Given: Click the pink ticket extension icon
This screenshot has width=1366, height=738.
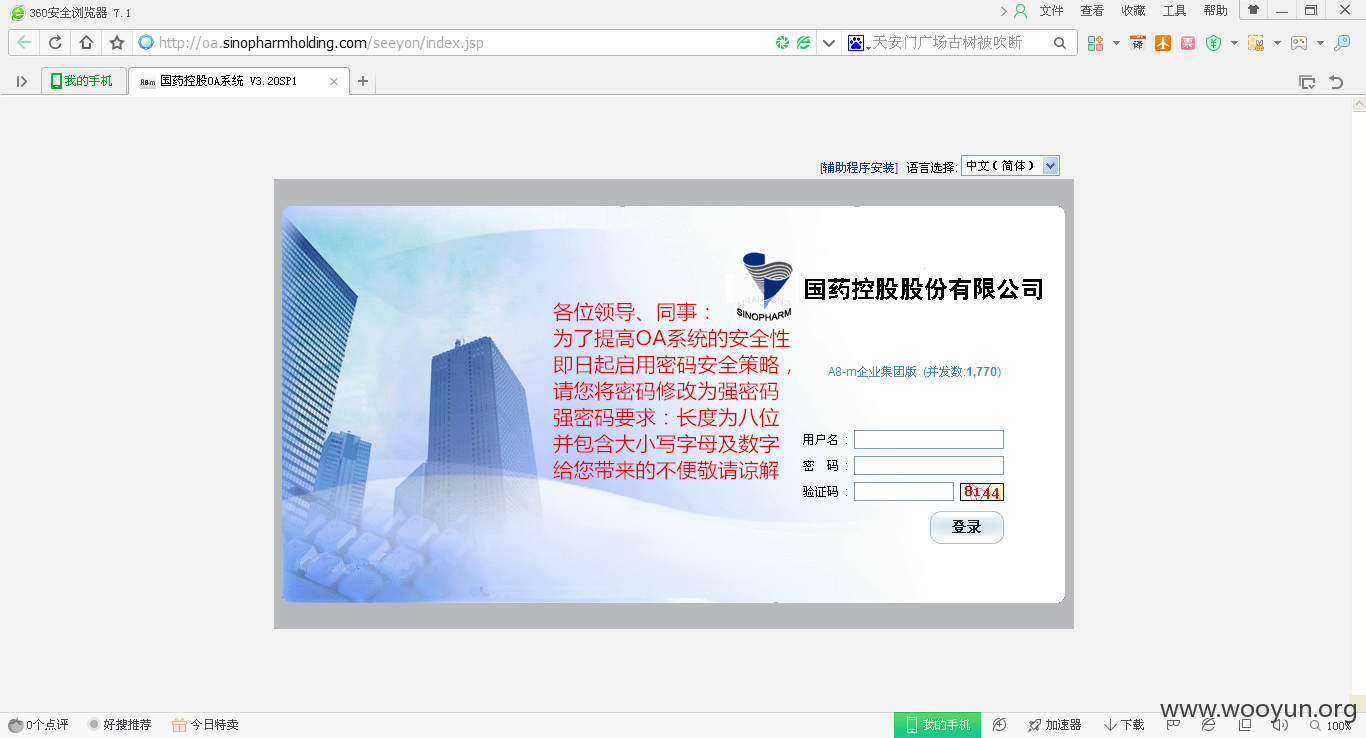Looking at the screenshot, I should click(1187, 43).
